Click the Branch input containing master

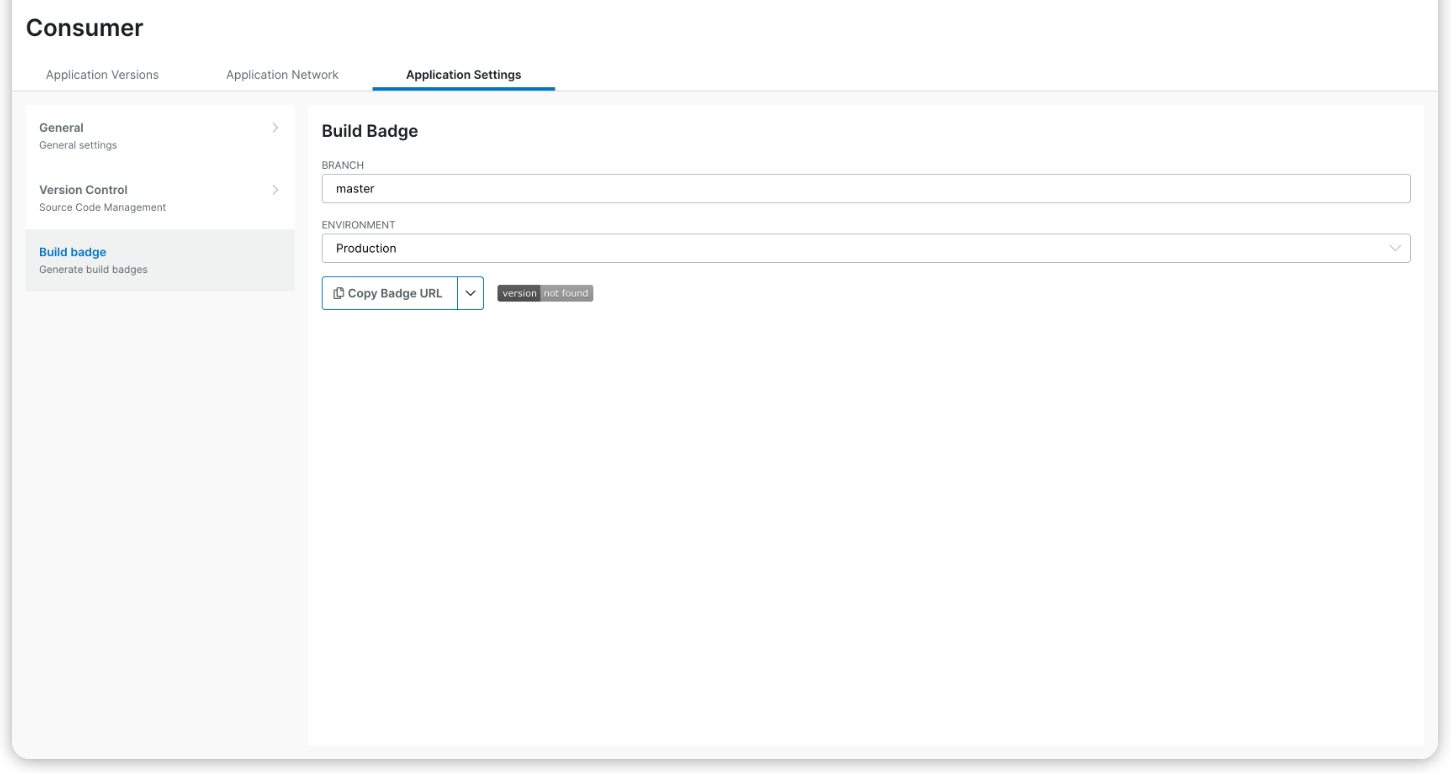[x=865, y=188]
